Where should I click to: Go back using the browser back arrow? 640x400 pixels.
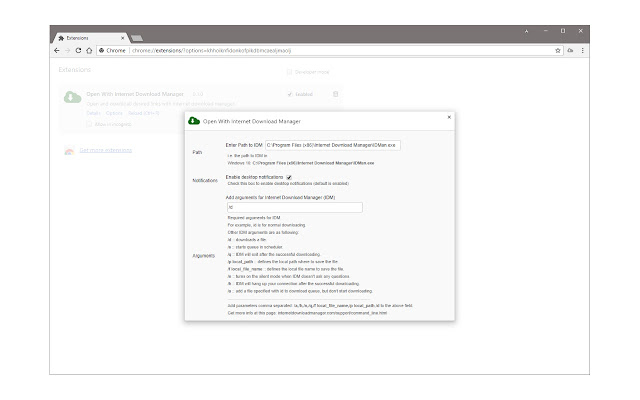57,51
